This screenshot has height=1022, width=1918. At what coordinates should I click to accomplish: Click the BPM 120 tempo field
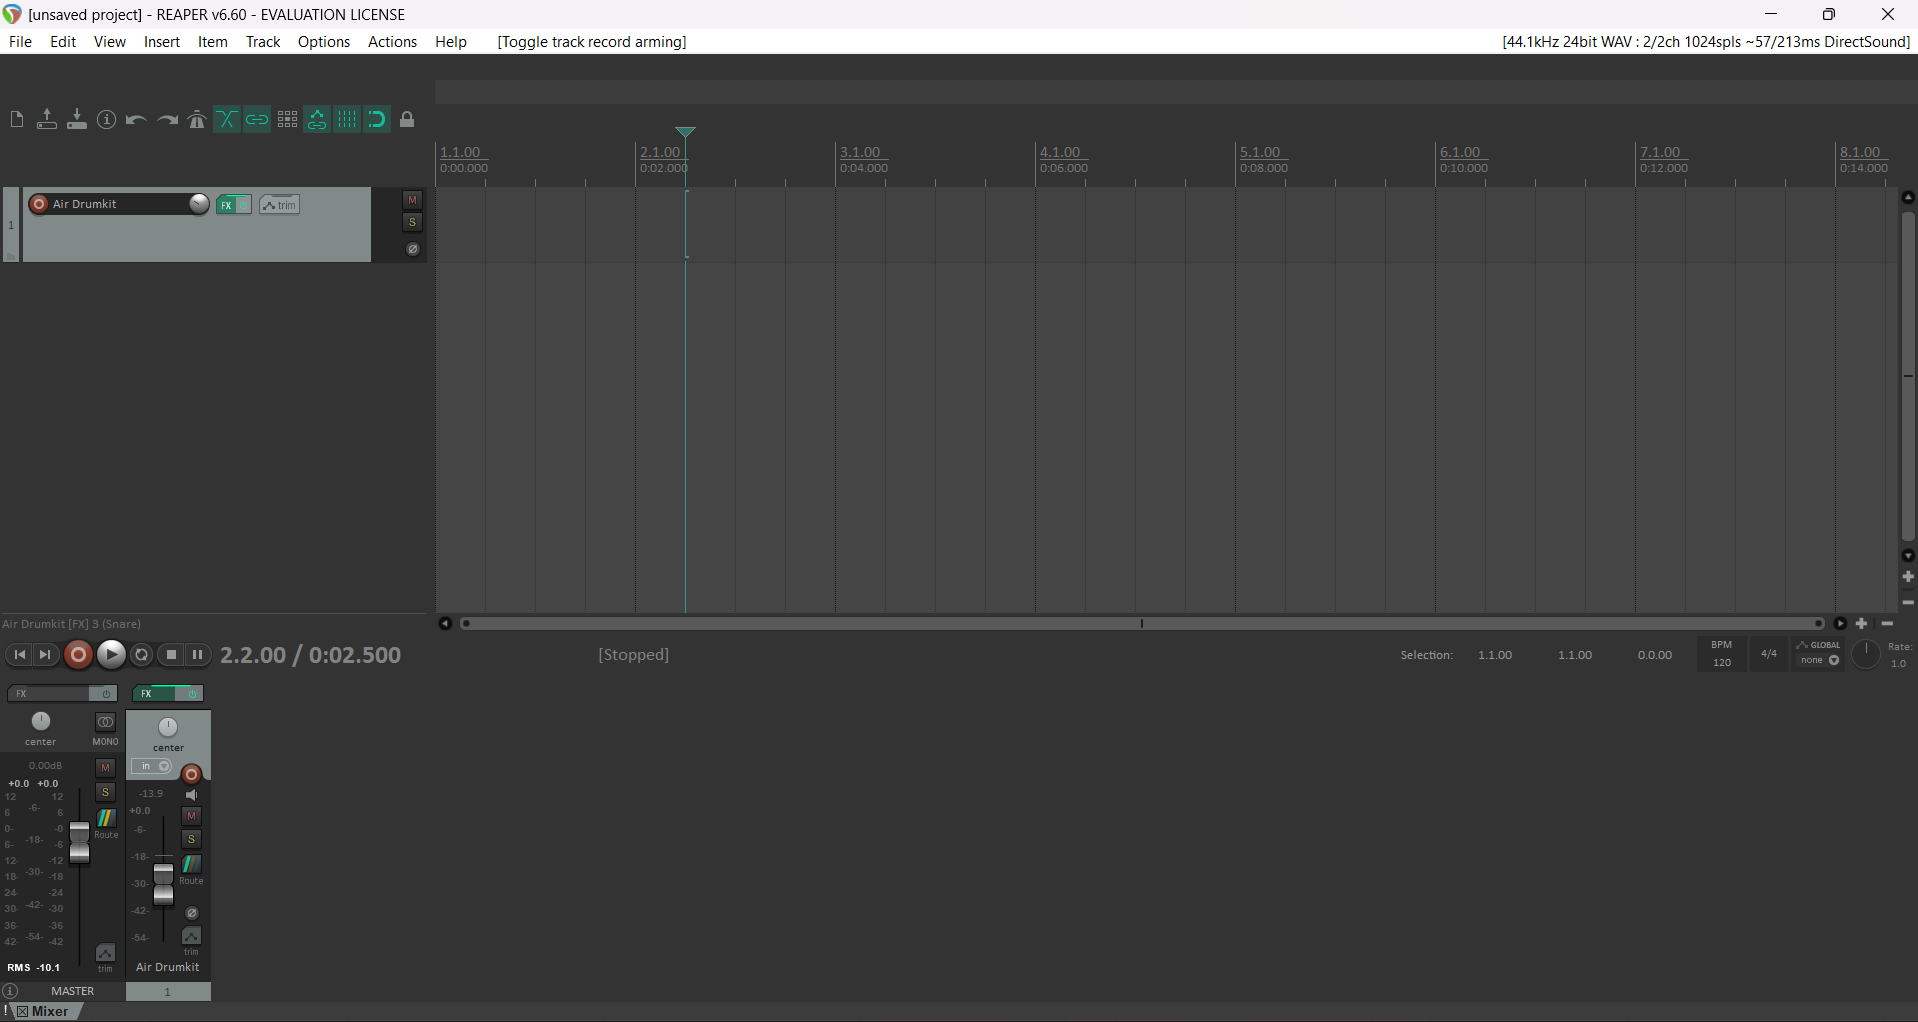[1721, 654]
